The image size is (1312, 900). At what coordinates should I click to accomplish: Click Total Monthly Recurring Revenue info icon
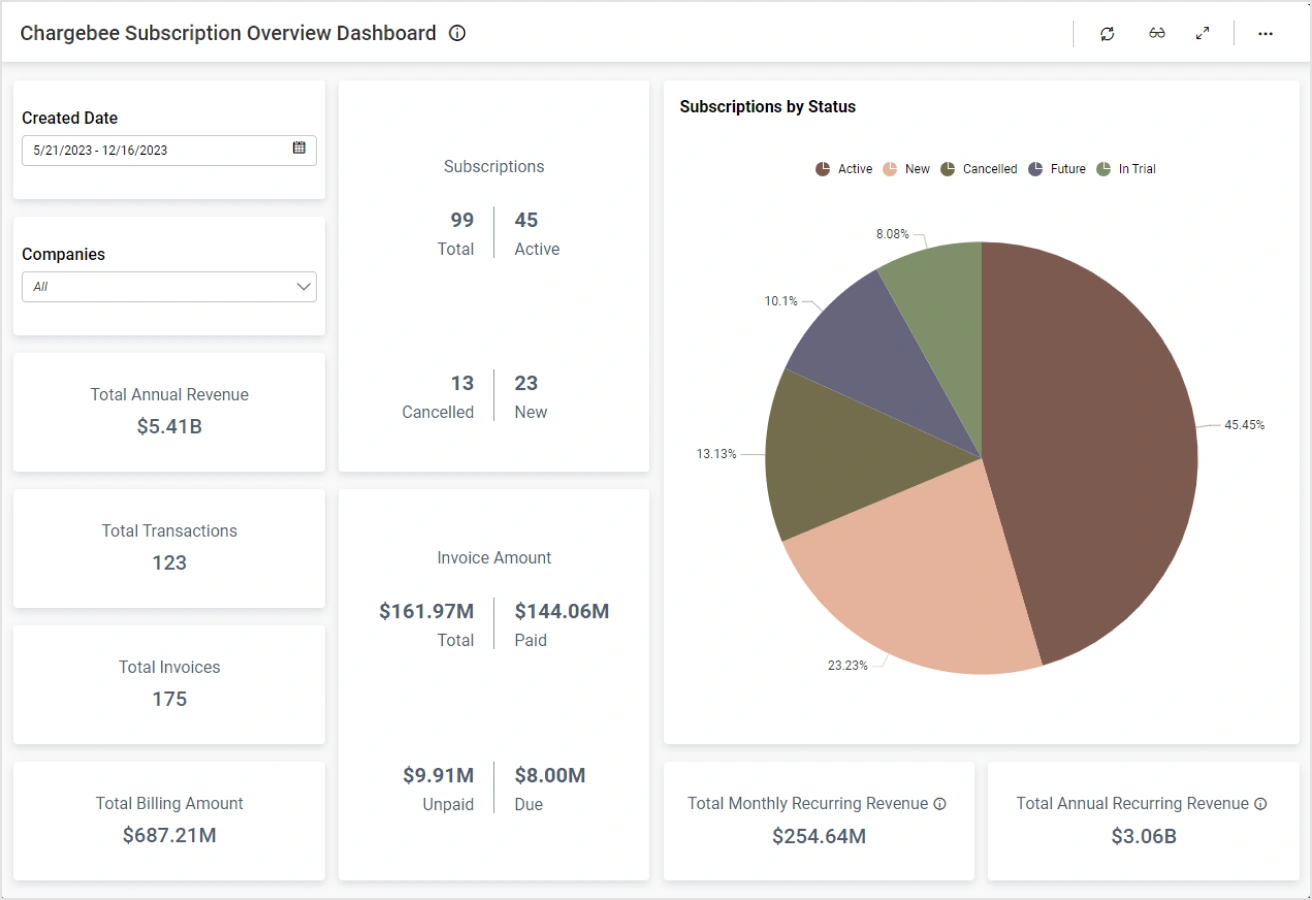tap(940, 804)
